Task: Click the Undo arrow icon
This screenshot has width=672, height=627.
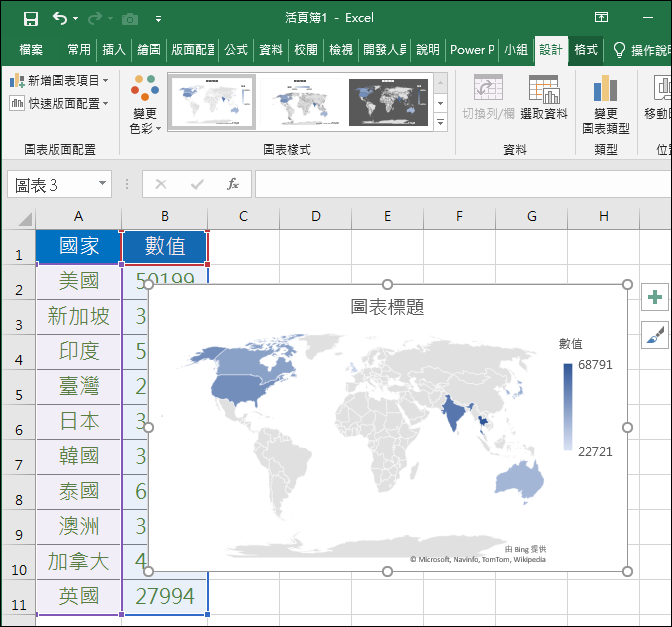Action: point(60,18)
